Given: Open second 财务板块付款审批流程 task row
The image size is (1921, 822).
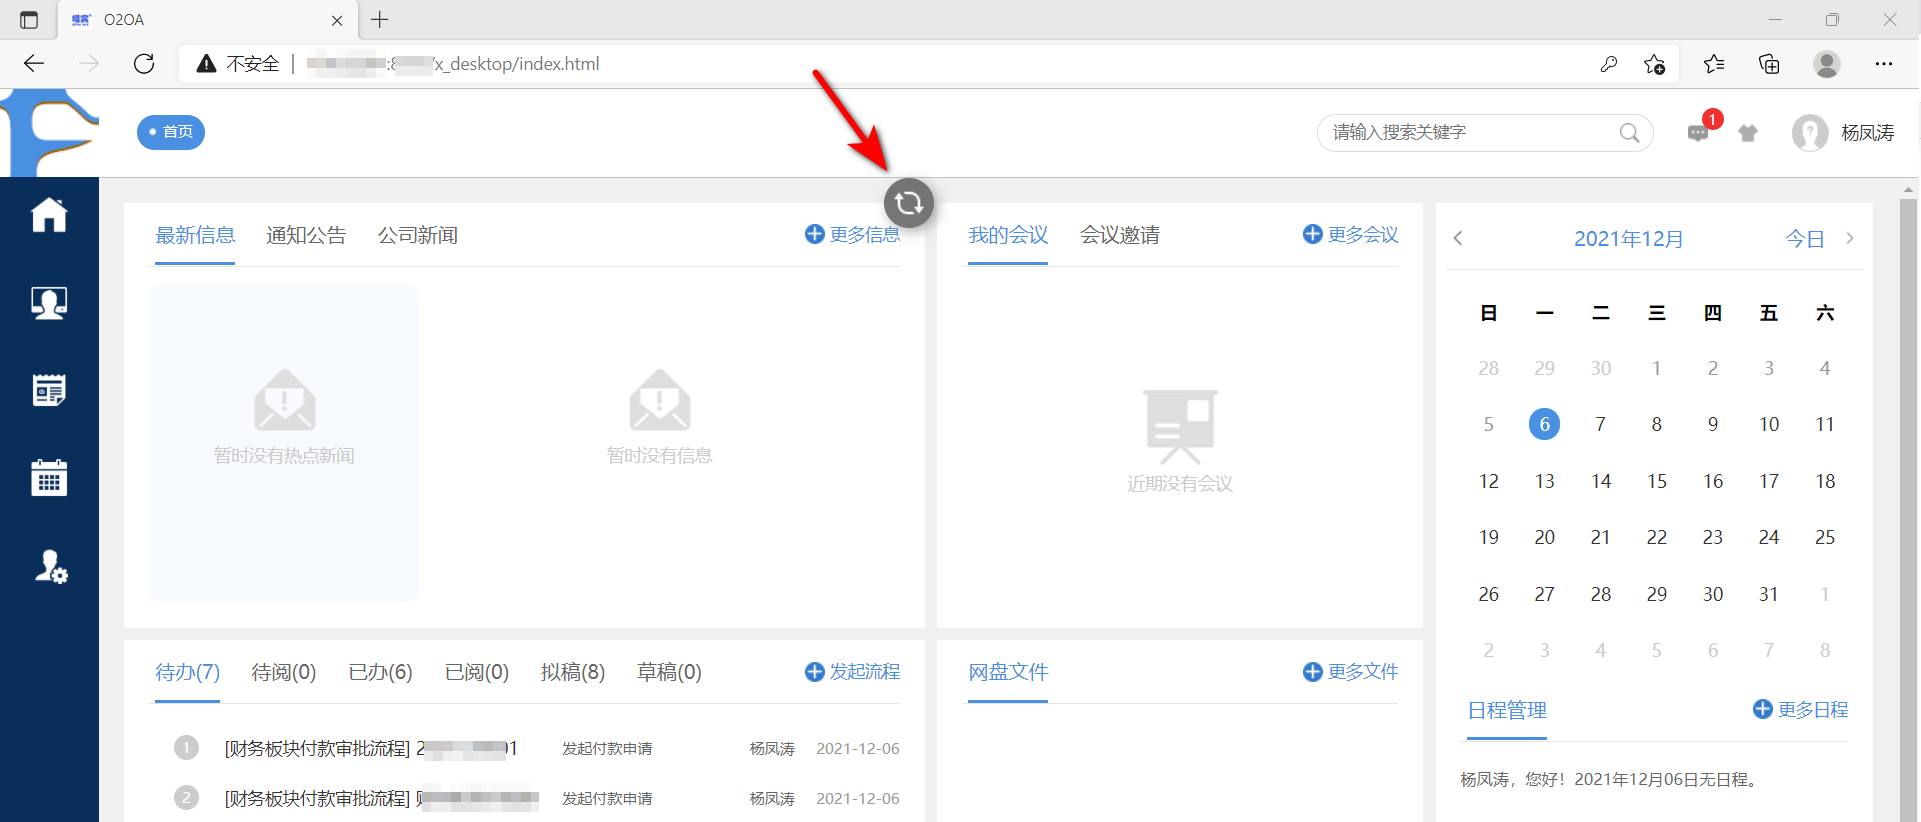Looking at the screenshot, I should point(537,798).
